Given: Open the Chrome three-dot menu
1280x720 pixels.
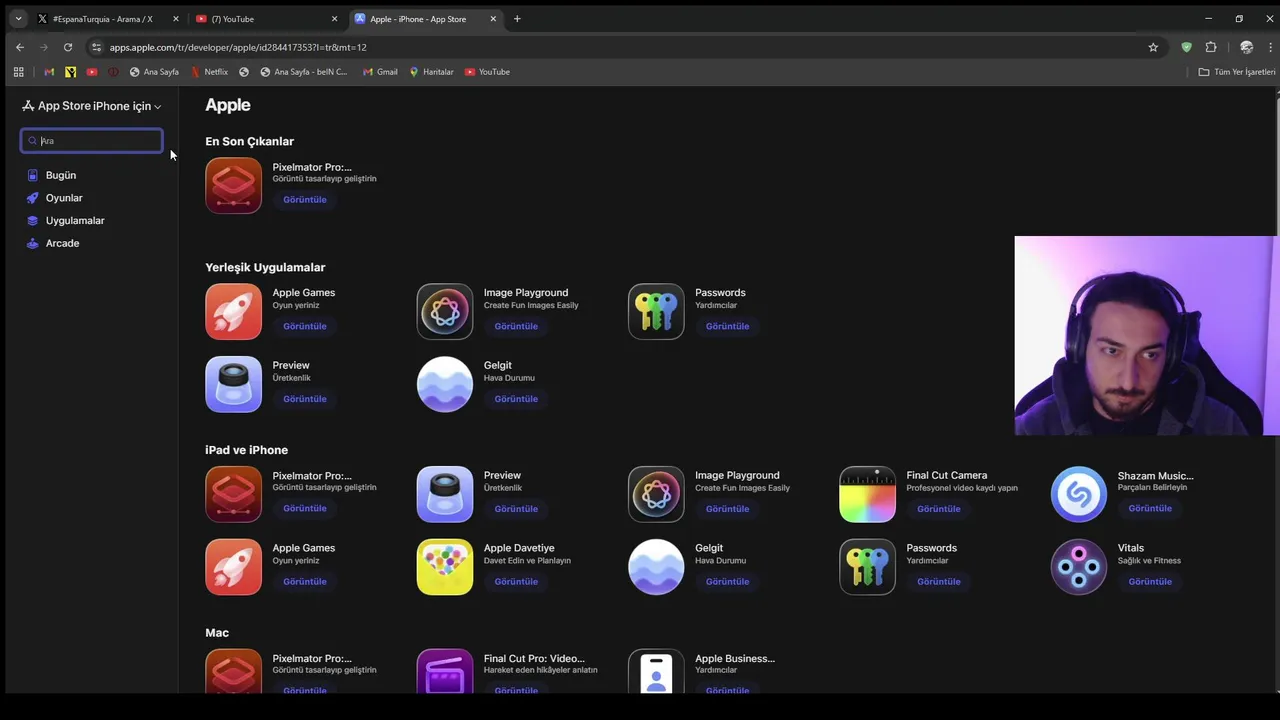Looking at the screenshot, I should coord(1271,47).
